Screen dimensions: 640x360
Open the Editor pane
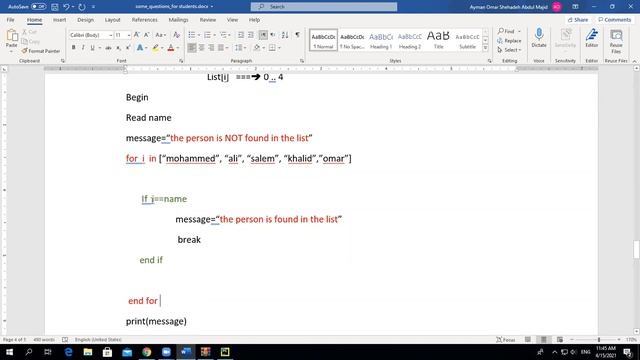coord(591,38)
